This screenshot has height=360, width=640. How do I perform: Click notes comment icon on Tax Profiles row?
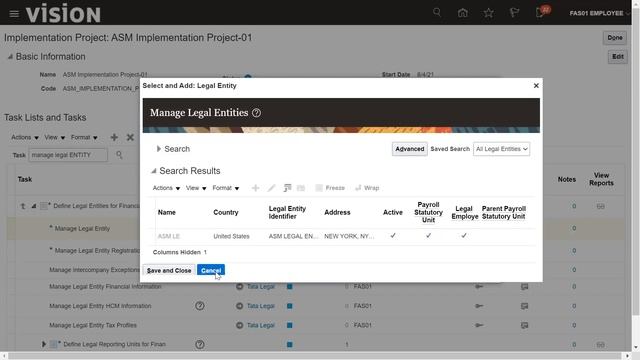tap(524, 325)
